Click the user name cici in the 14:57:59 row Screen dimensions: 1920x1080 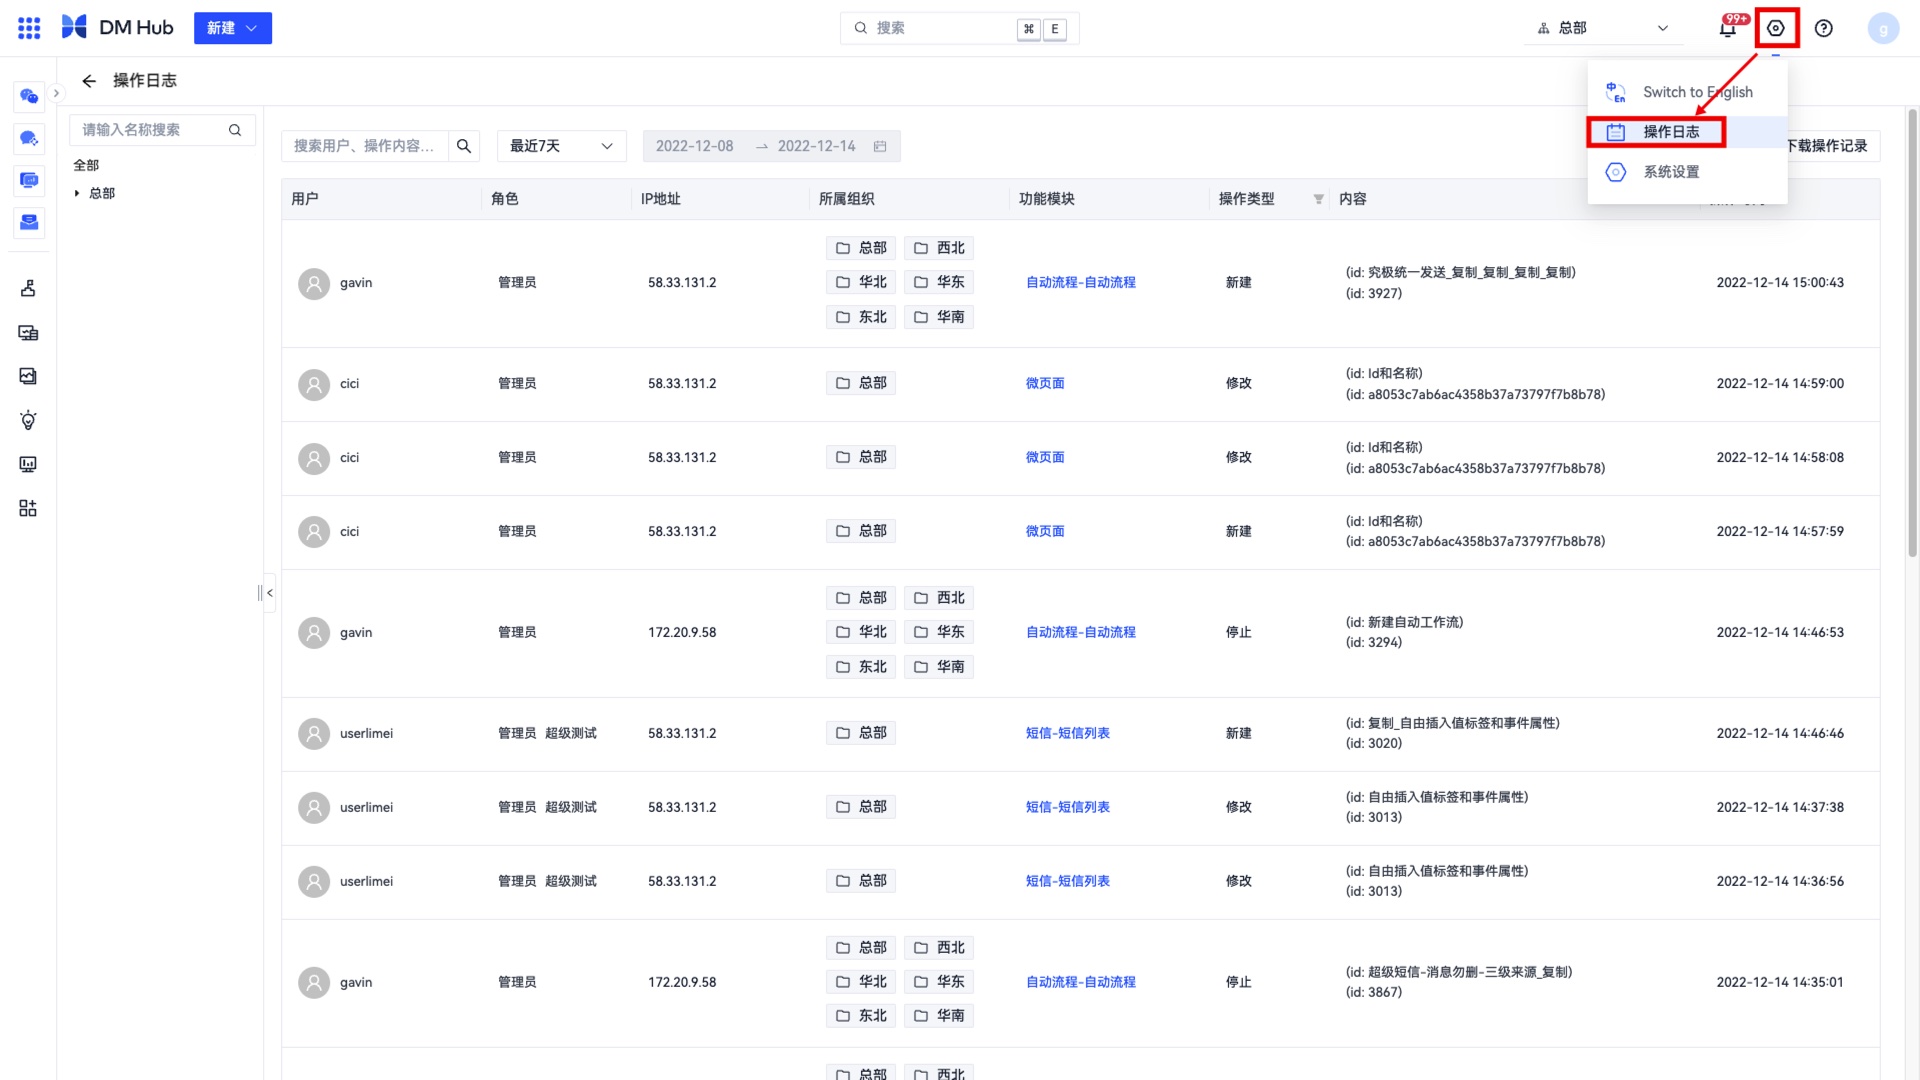pyautogui.click(x=349, y=531)
